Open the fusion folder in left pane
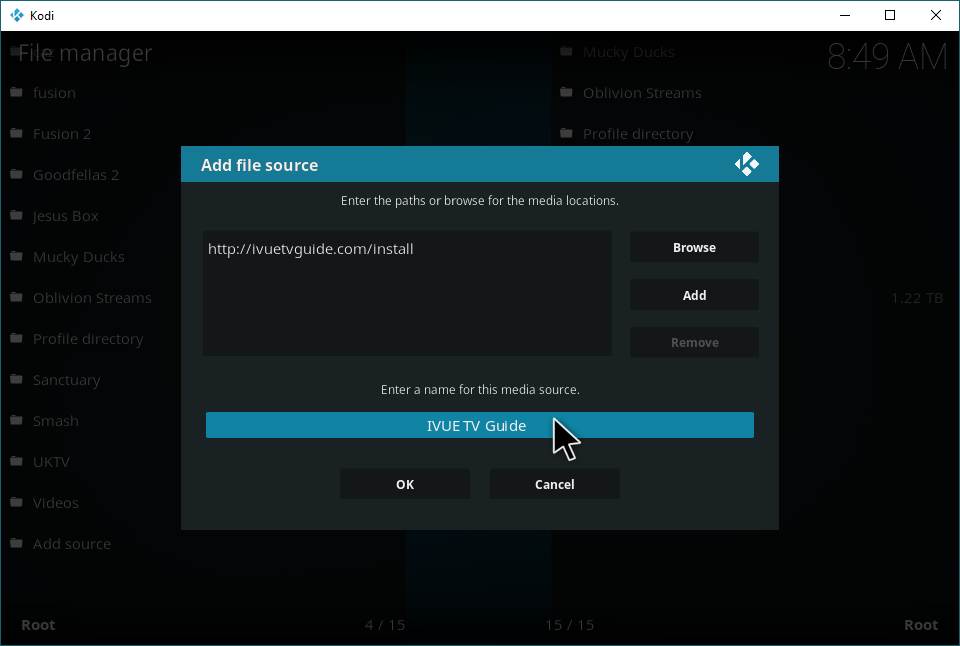The height and width of the screenshot is (646, 960). coord(54,93)
